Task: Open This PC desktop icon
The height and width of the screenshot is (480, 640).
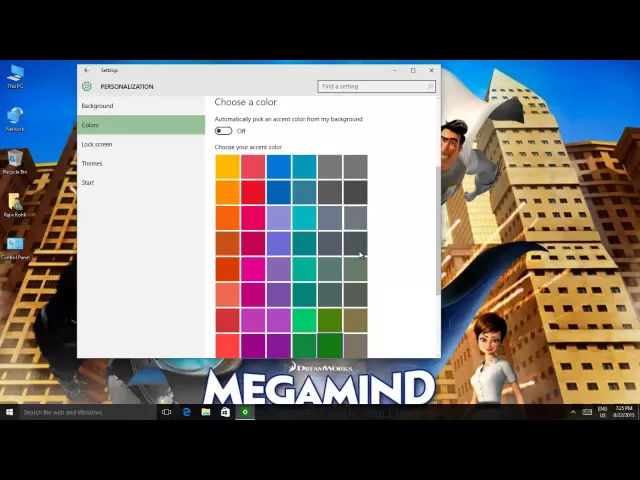Action: tap(15, 76)
